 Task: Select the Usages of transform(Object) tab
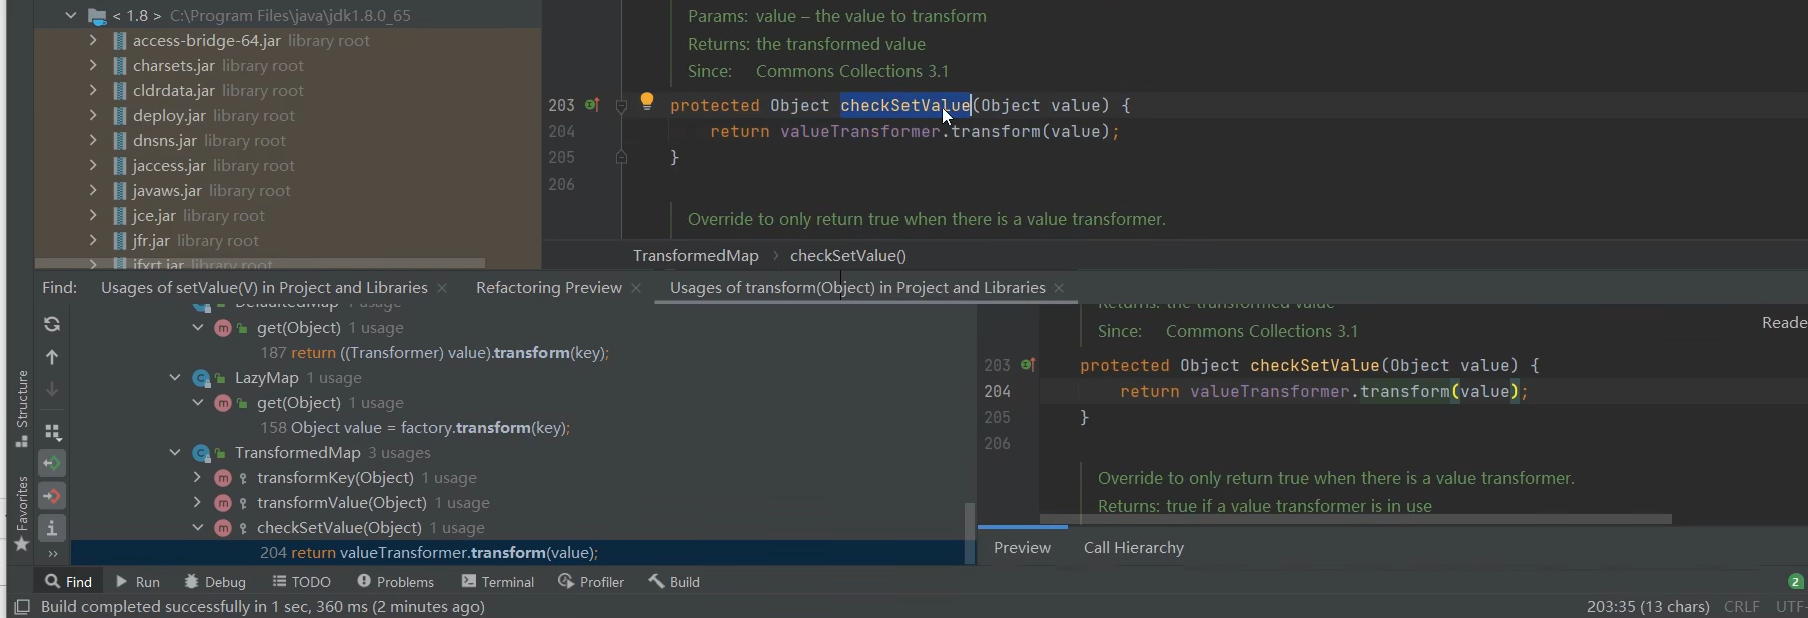(x=858, y=288)
